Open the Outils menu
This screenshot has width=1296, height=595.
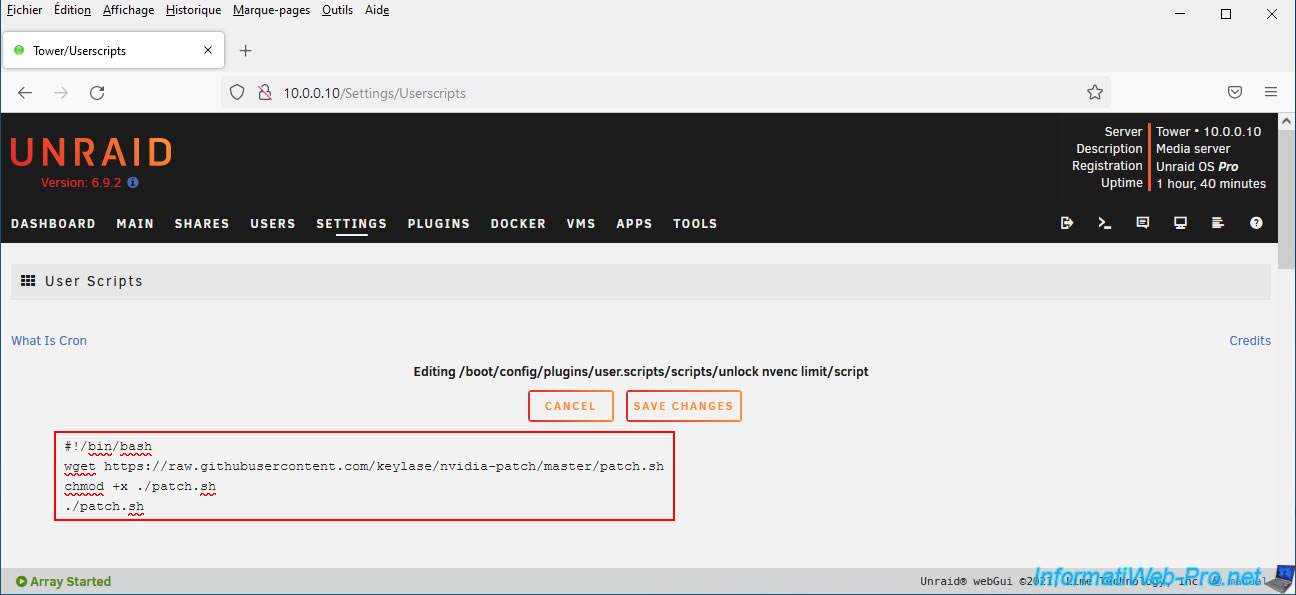click(x=337, y=10)
